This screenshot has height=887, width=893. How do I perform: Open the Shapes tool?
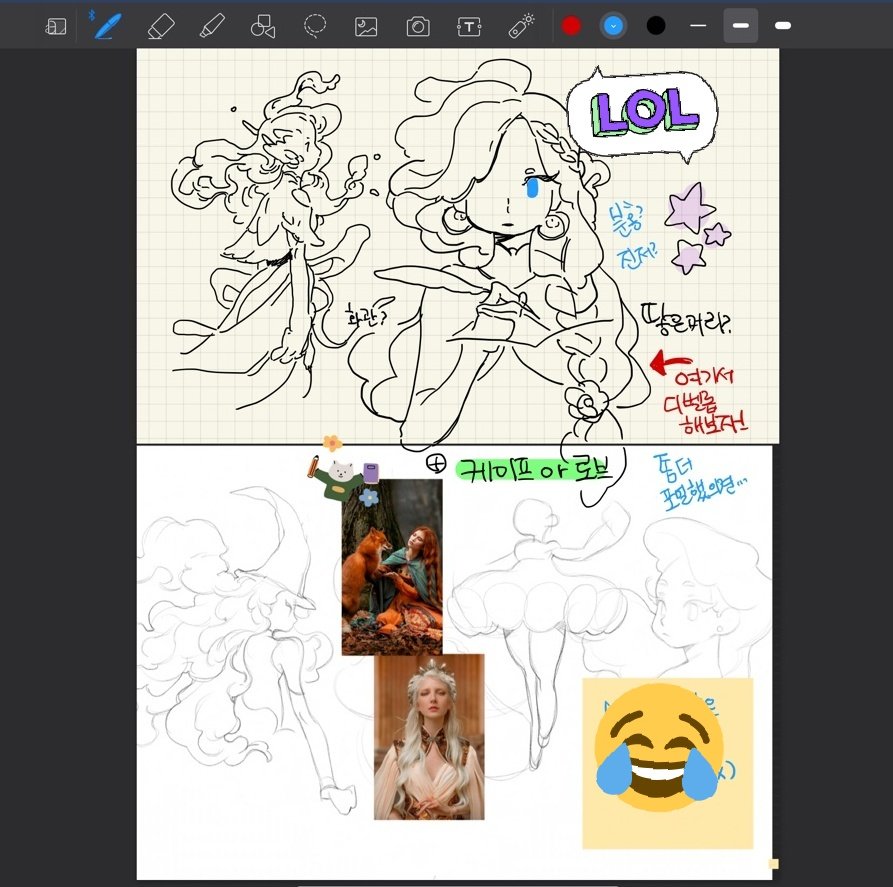[x=263, y=26]
